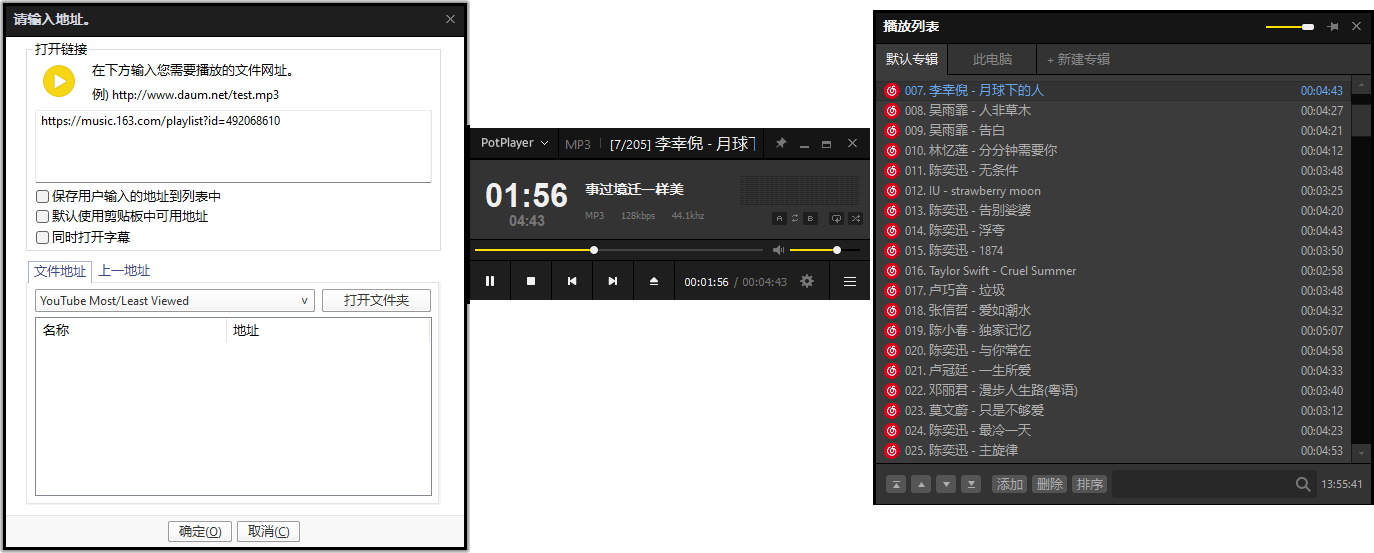Toggle playlist with the hamburger icon
Screen dimensions: 1374x553
(x=850, y=281)
